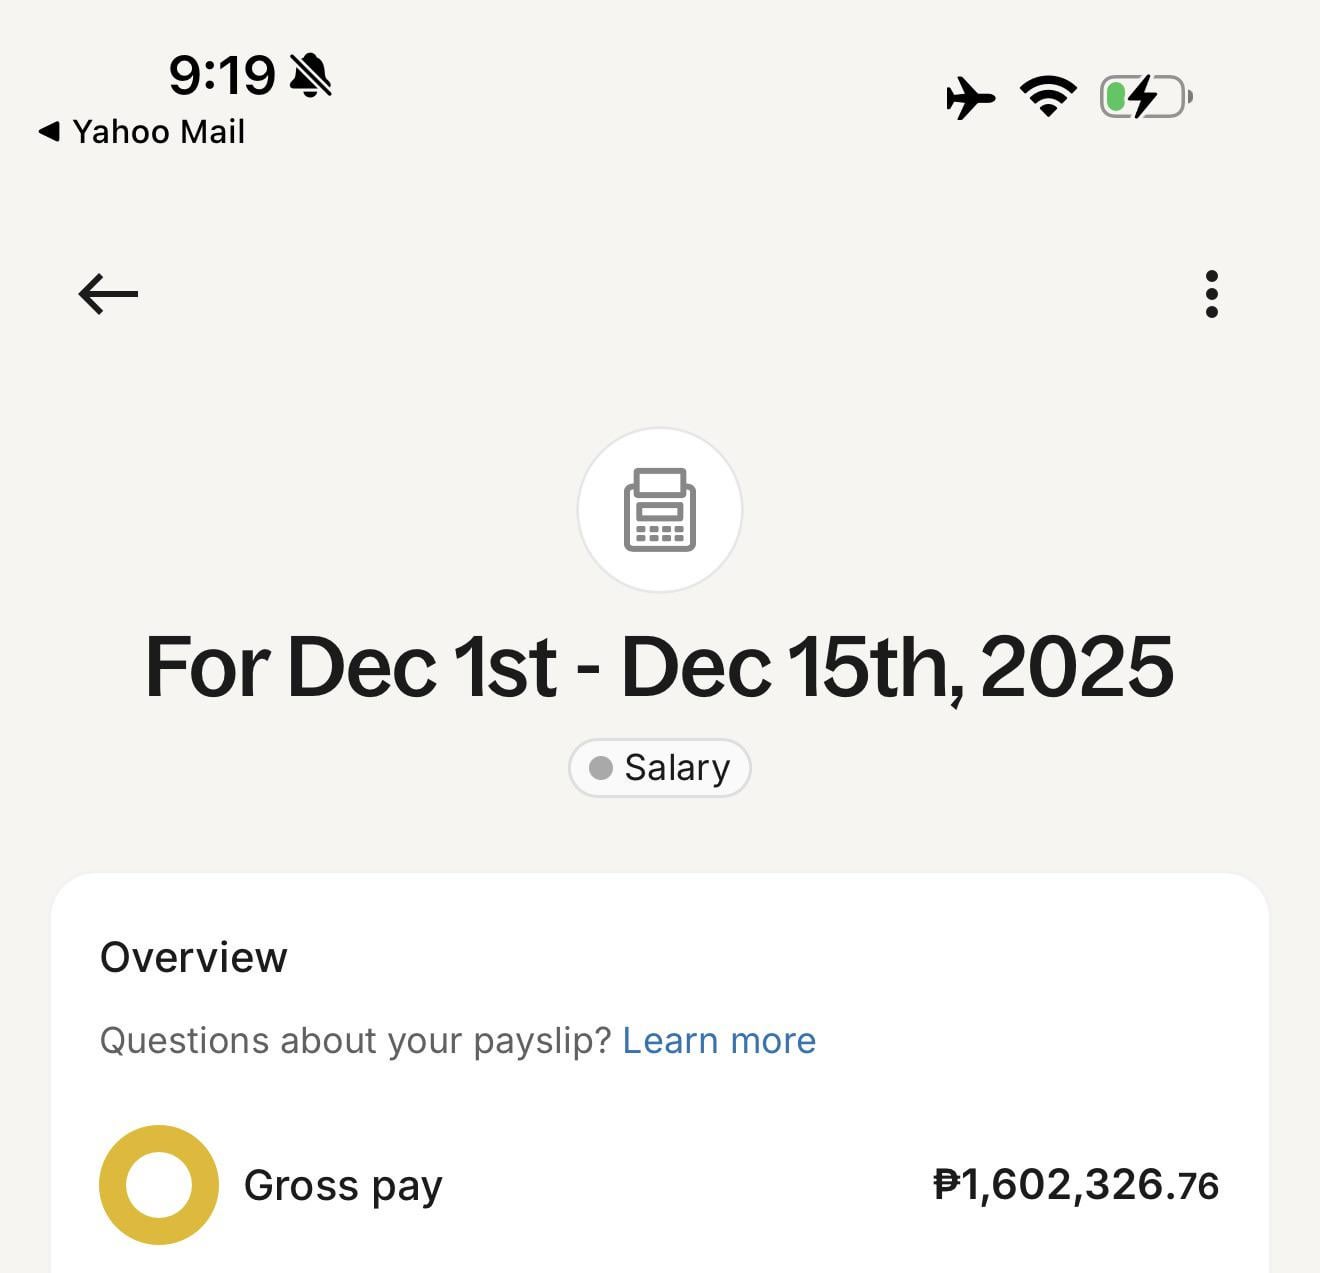The image size is (1320, 1273).
Task: Tap the 9:19 clock in status bar
Action: (x=221, y=75)
